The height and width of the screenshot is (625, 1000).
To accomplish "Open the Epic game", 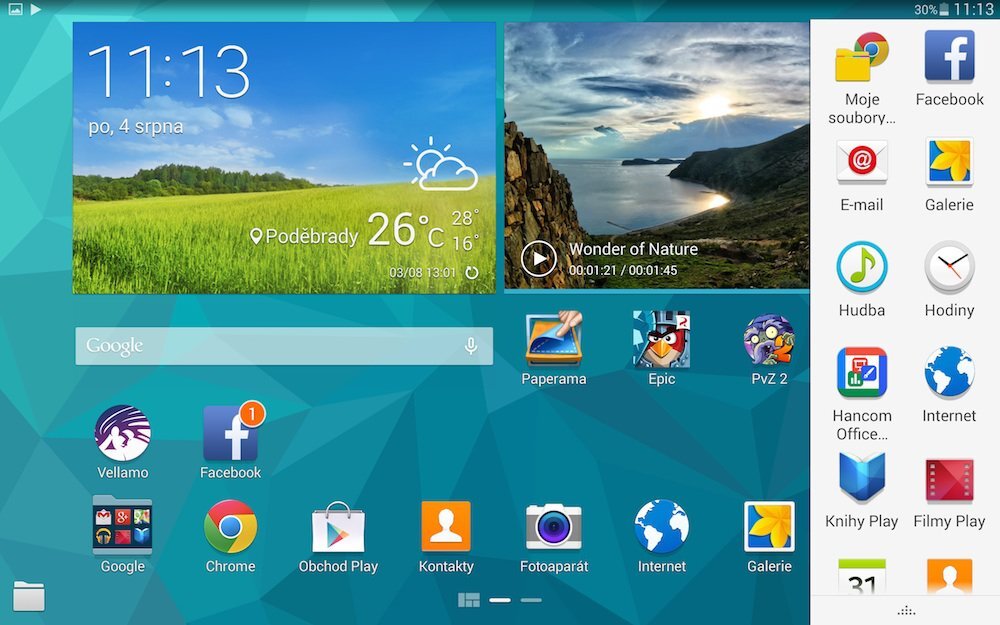I will click(x=660, y=340).
